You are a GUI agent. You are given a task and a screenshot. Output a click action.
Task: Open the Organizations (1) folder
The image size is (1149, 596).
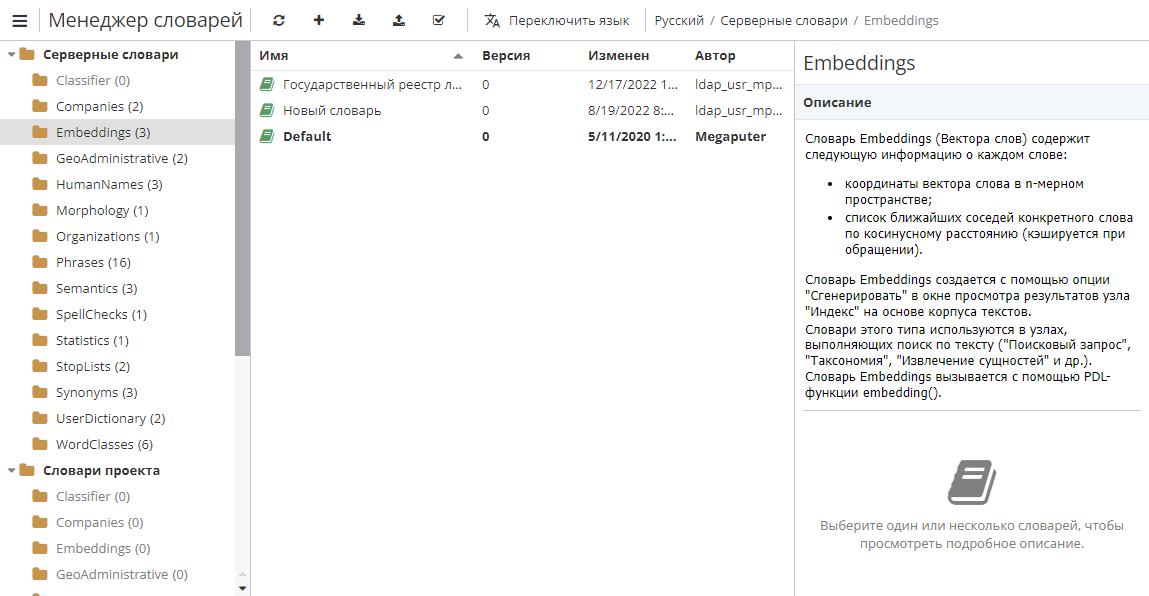click(x=107, y=237)
